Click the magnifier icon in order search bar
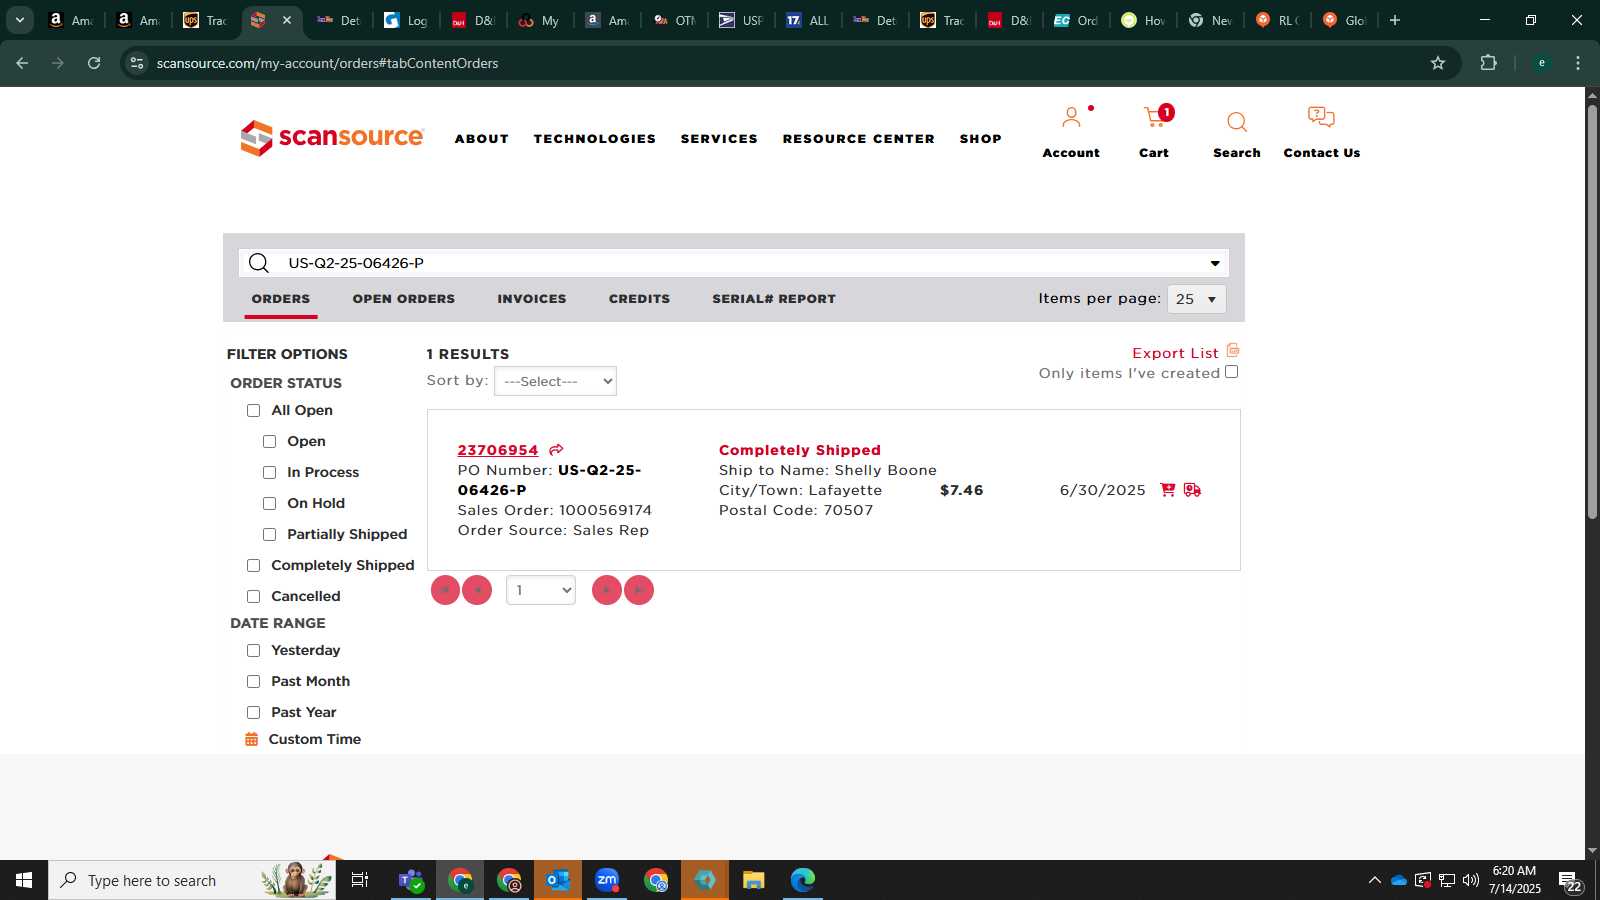Viewport: 1600px width, 900px height. tap(259, 263)
